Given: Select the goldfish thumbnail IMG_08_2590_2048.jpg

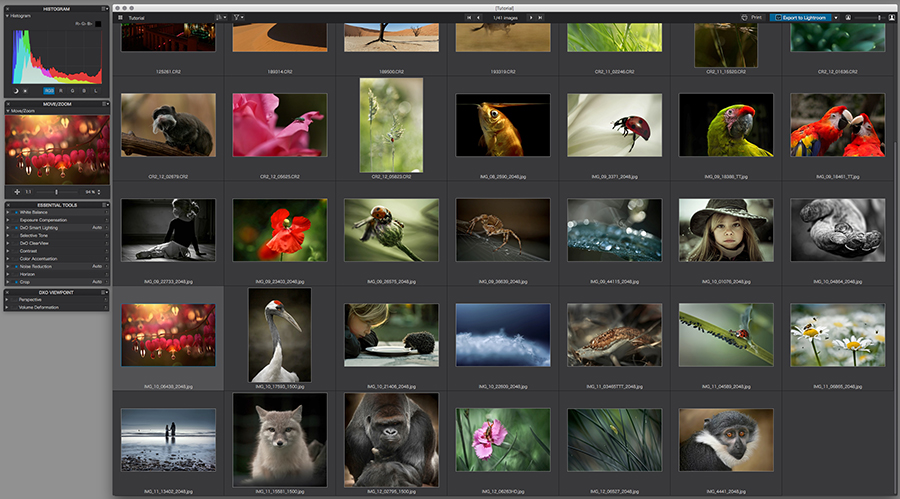Looking at the screenshot, I should [x=503, y=125].
